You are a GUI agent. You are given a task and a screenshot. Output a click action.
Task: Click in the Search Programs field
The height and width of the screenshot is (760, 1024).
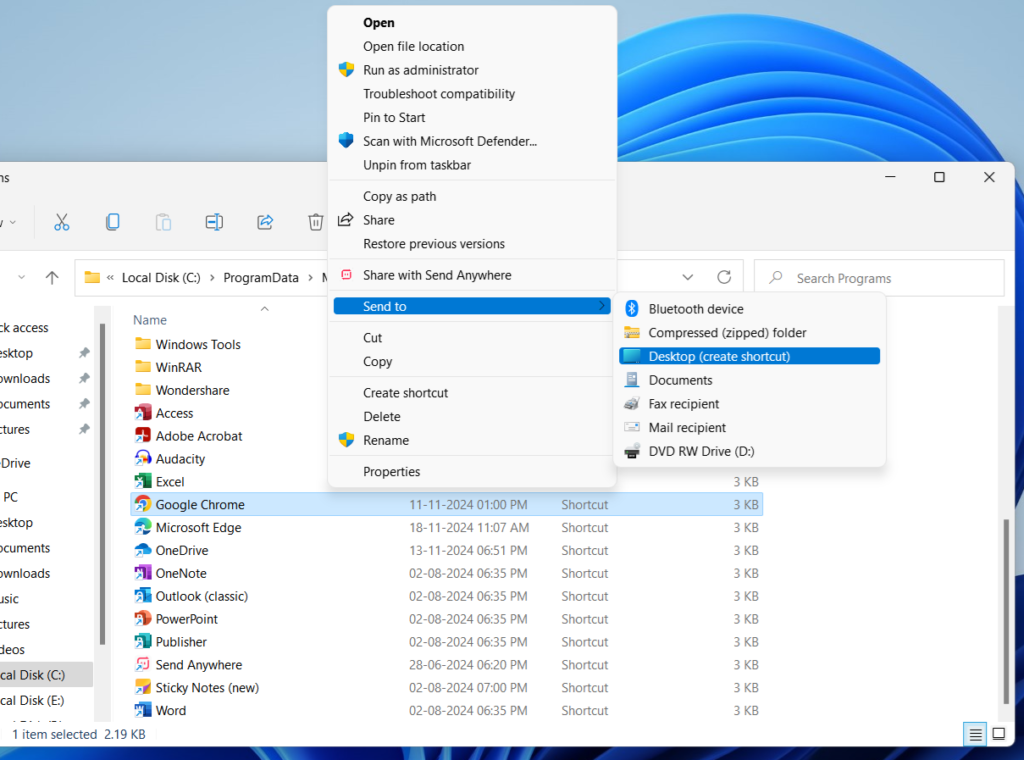879,278
